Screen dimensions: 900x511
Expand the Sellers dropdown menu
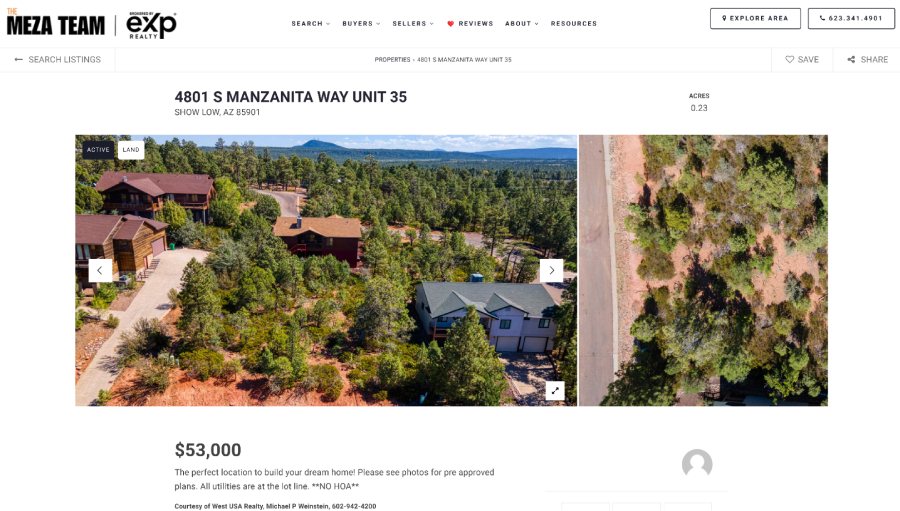click(x=413, y=24)
